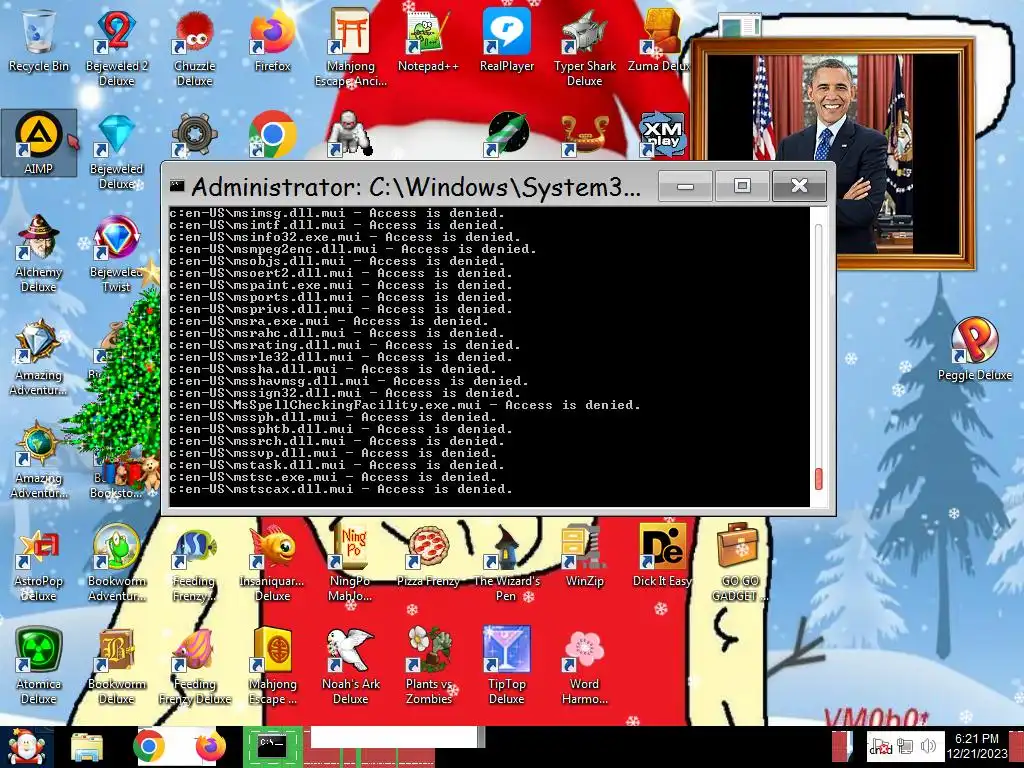
Task: Launch Bejeweled 2 Deluxe shortcut
Action: click(117, 47)
